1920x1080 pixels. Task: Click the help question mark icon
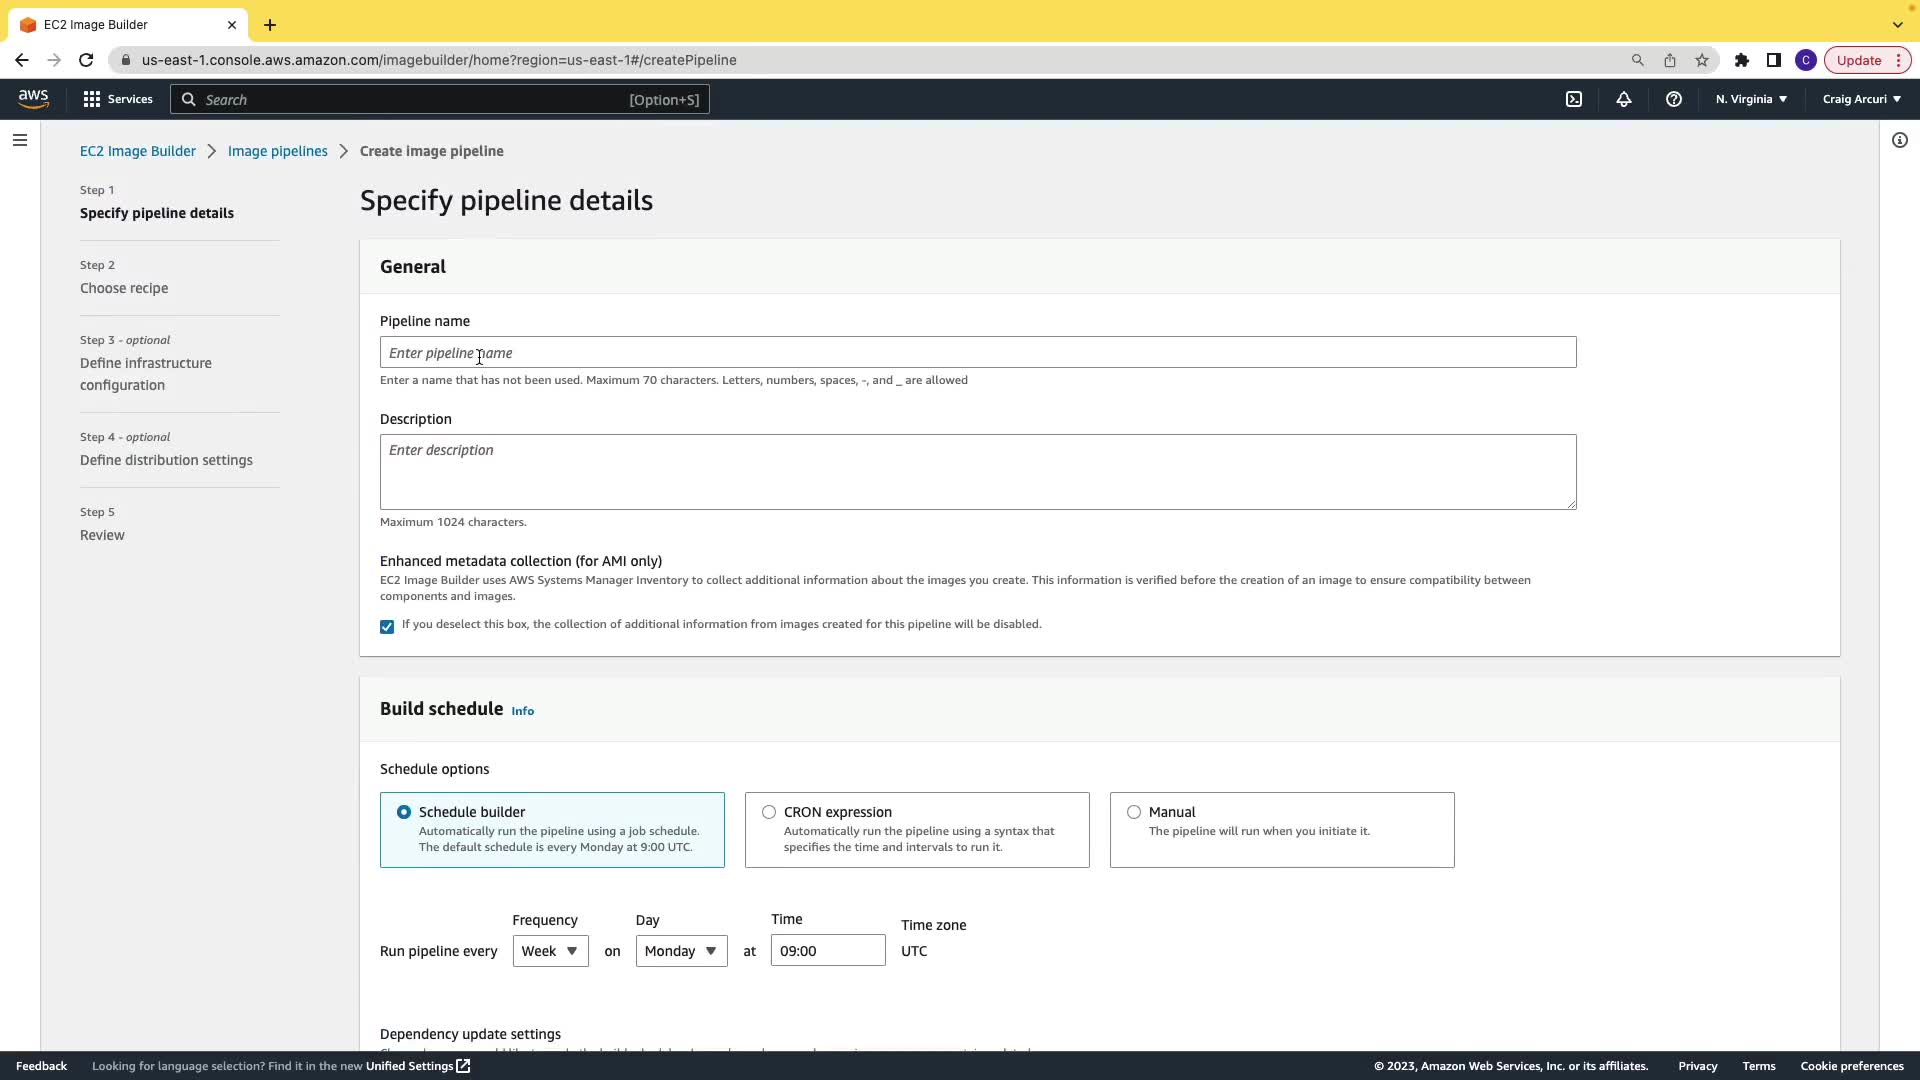pos(1674,99)
